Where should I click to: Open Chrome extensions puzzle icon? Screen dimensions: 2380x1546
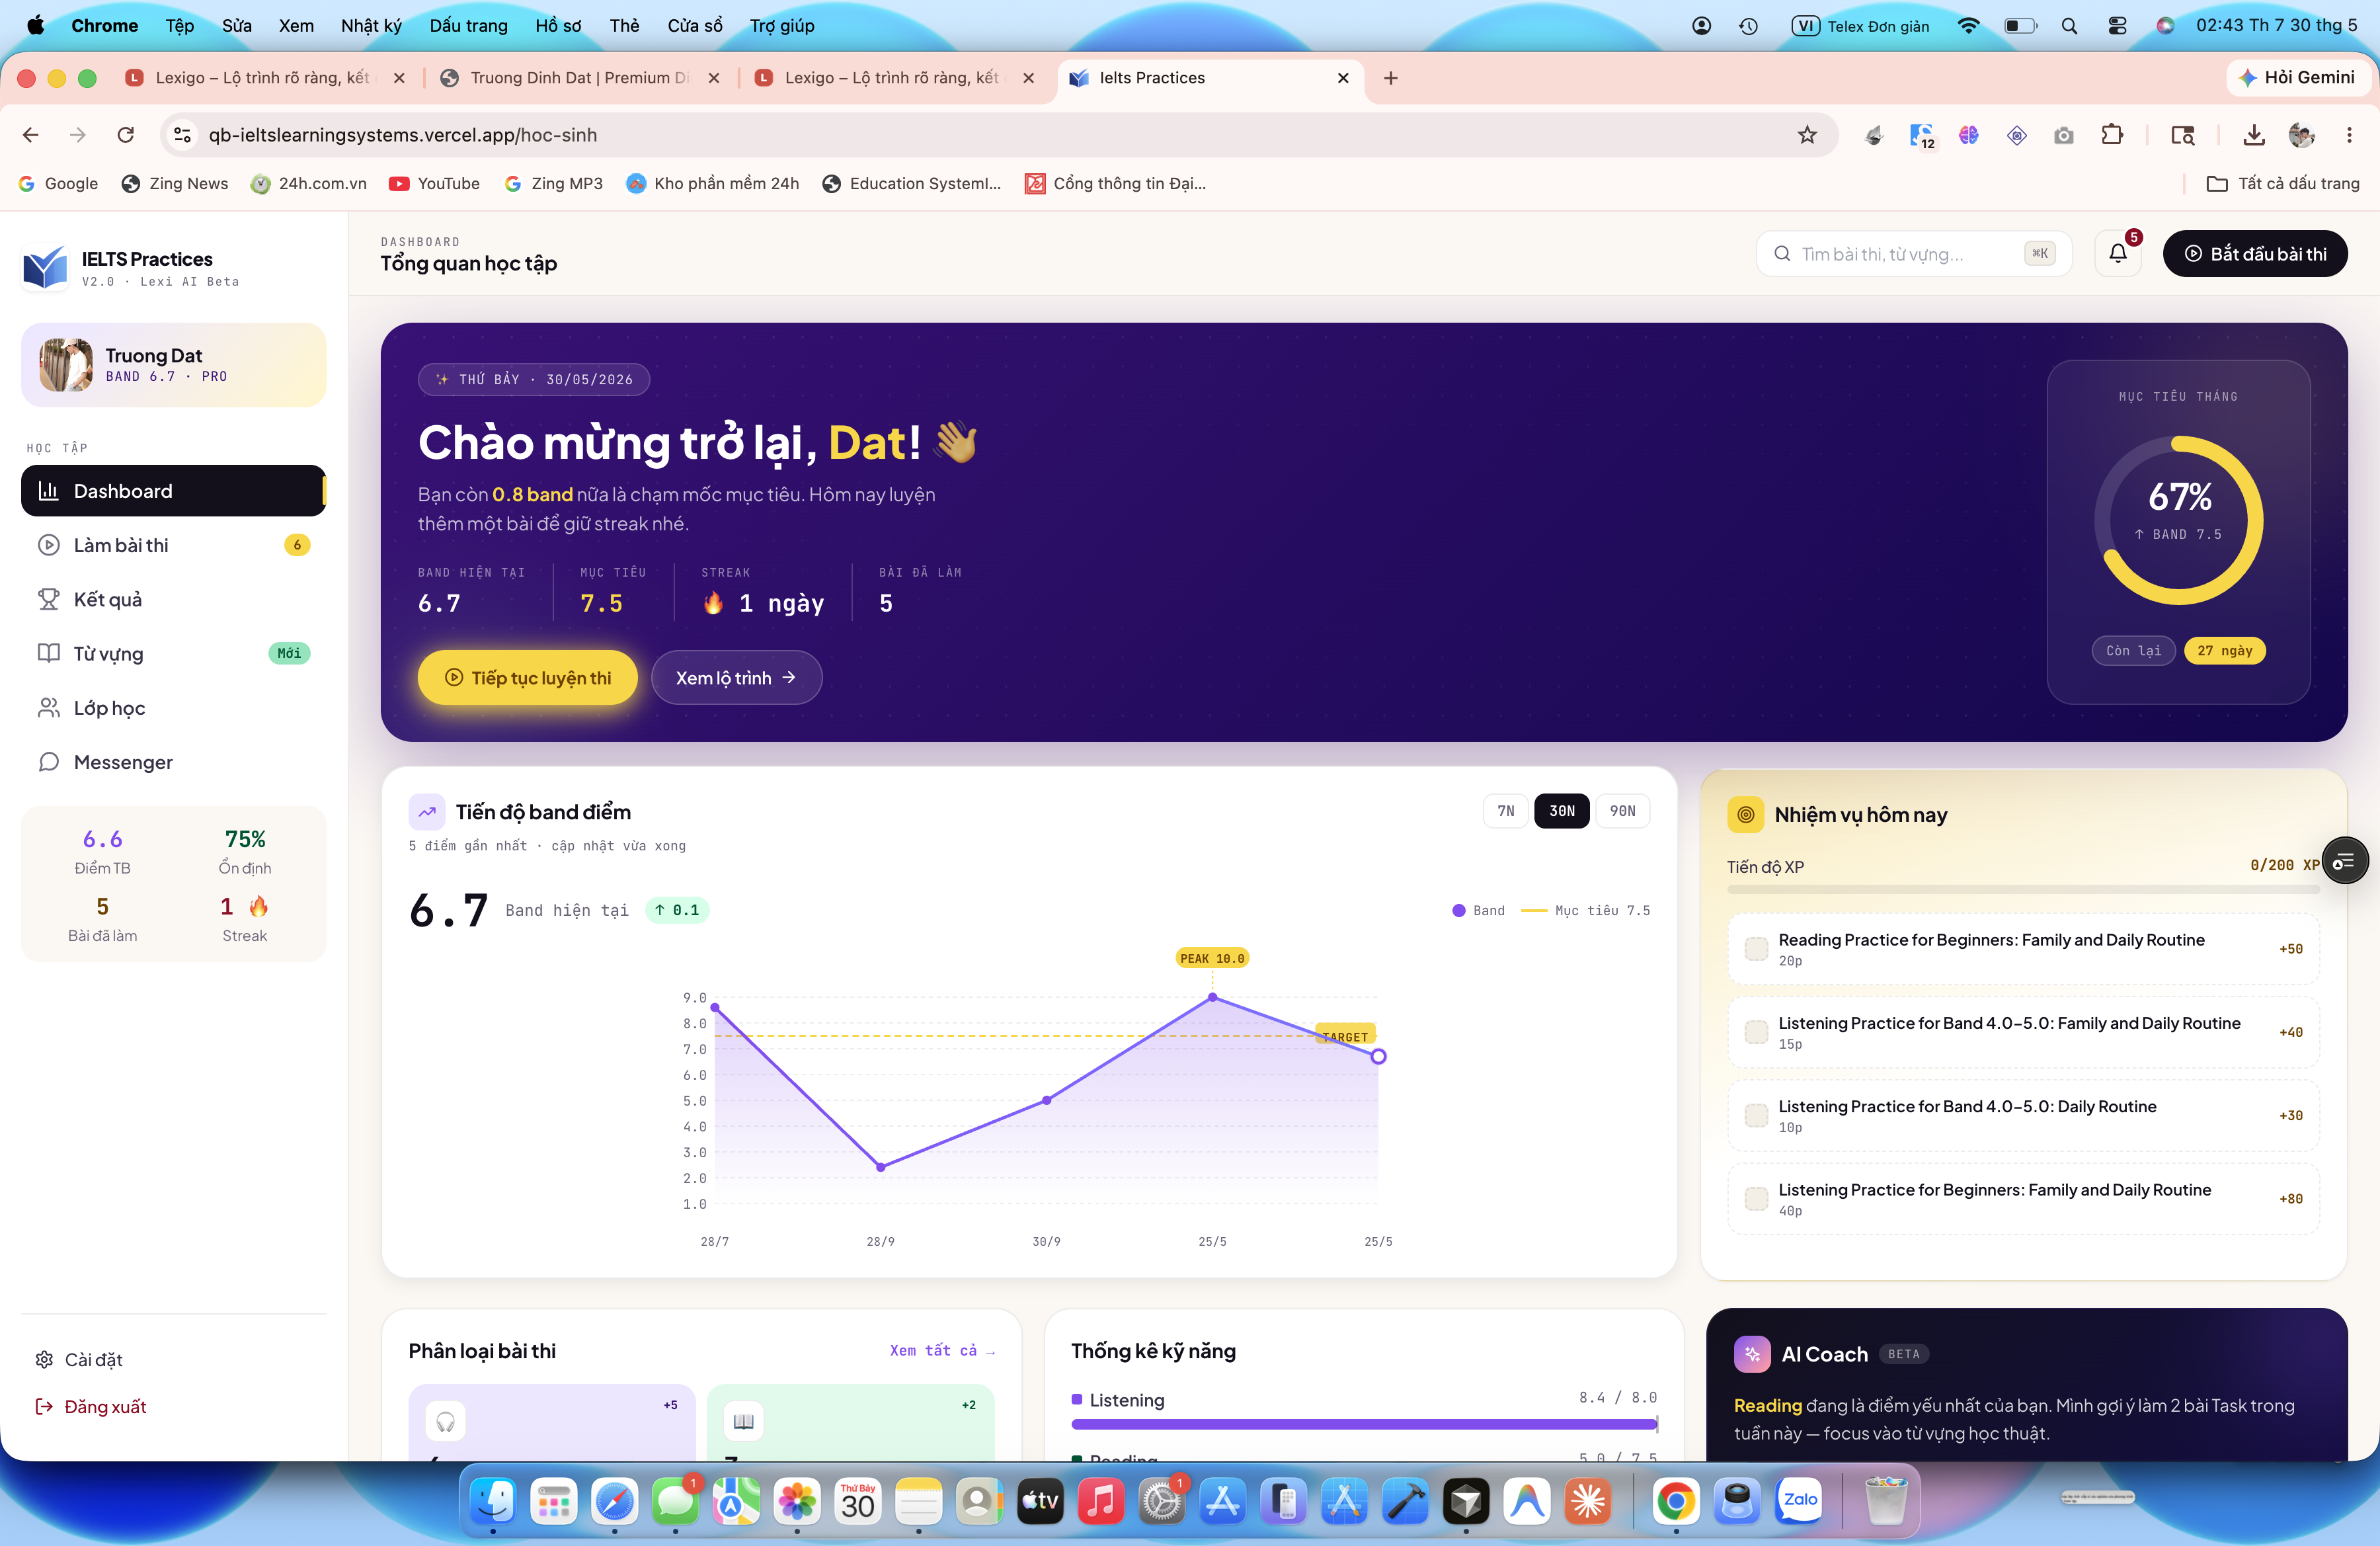2112,135
